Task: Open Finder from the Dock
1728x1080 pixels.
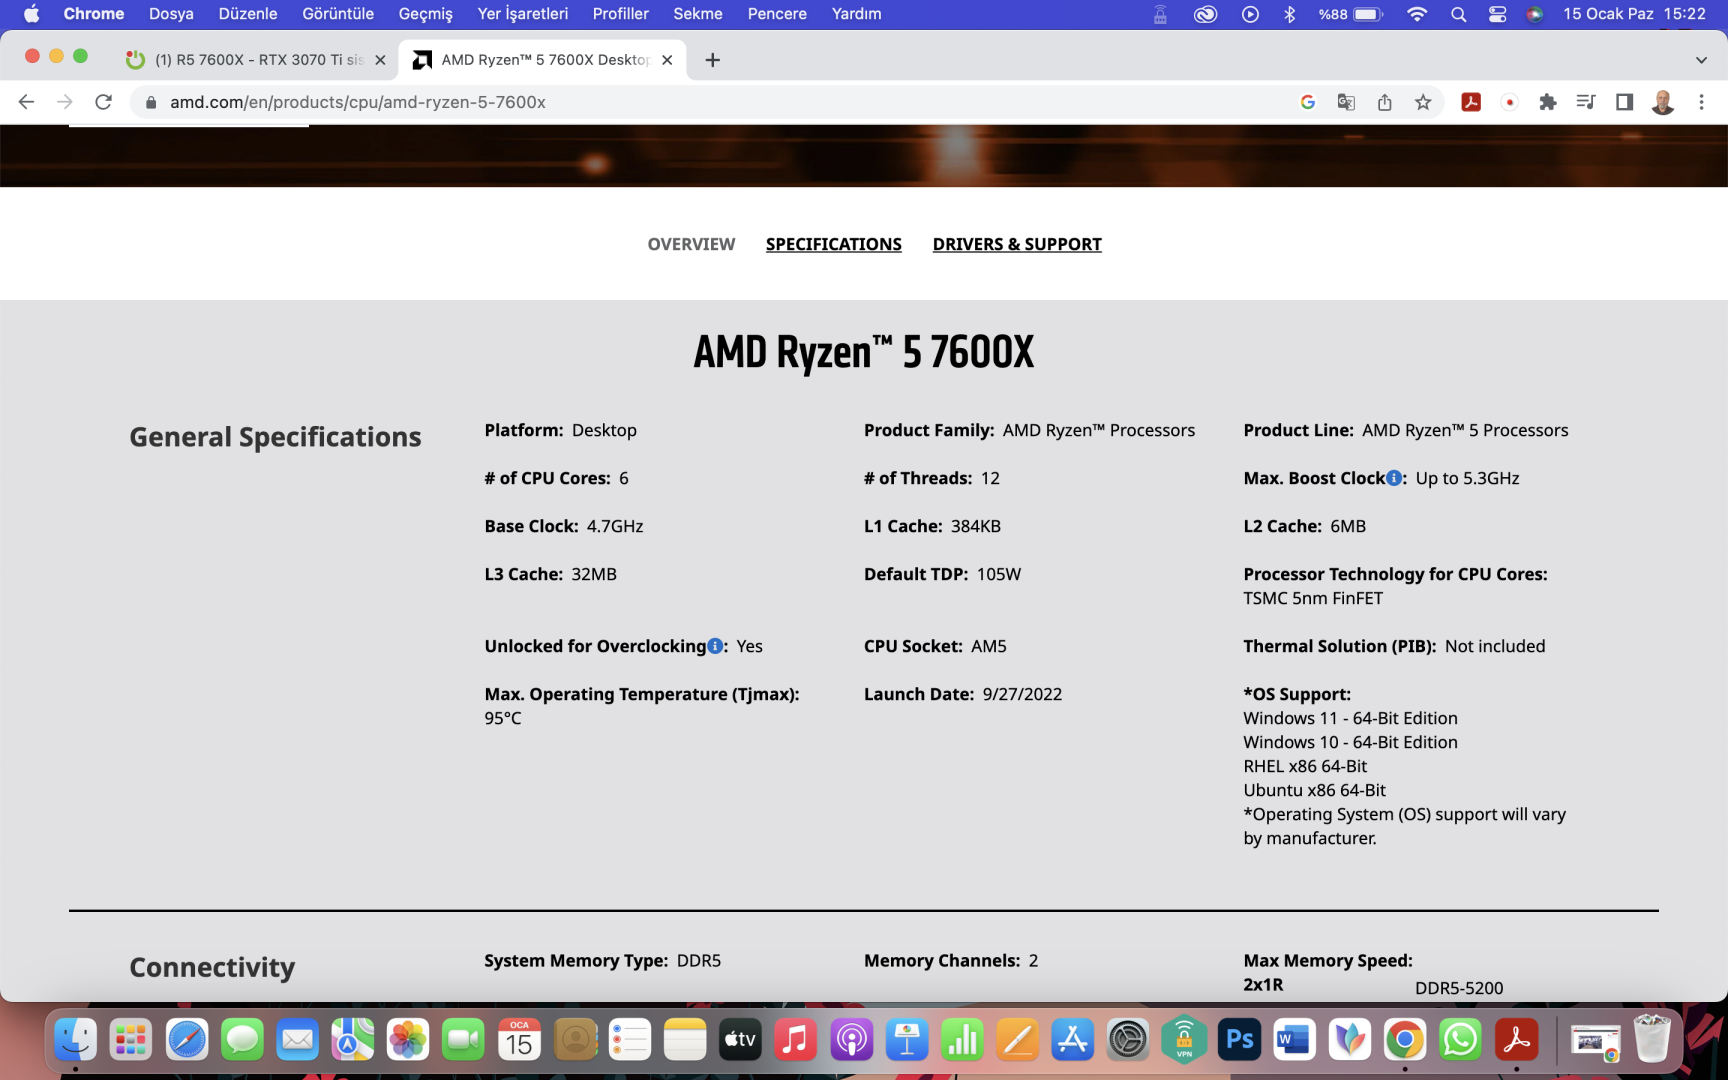Action: pos(76,1040)
